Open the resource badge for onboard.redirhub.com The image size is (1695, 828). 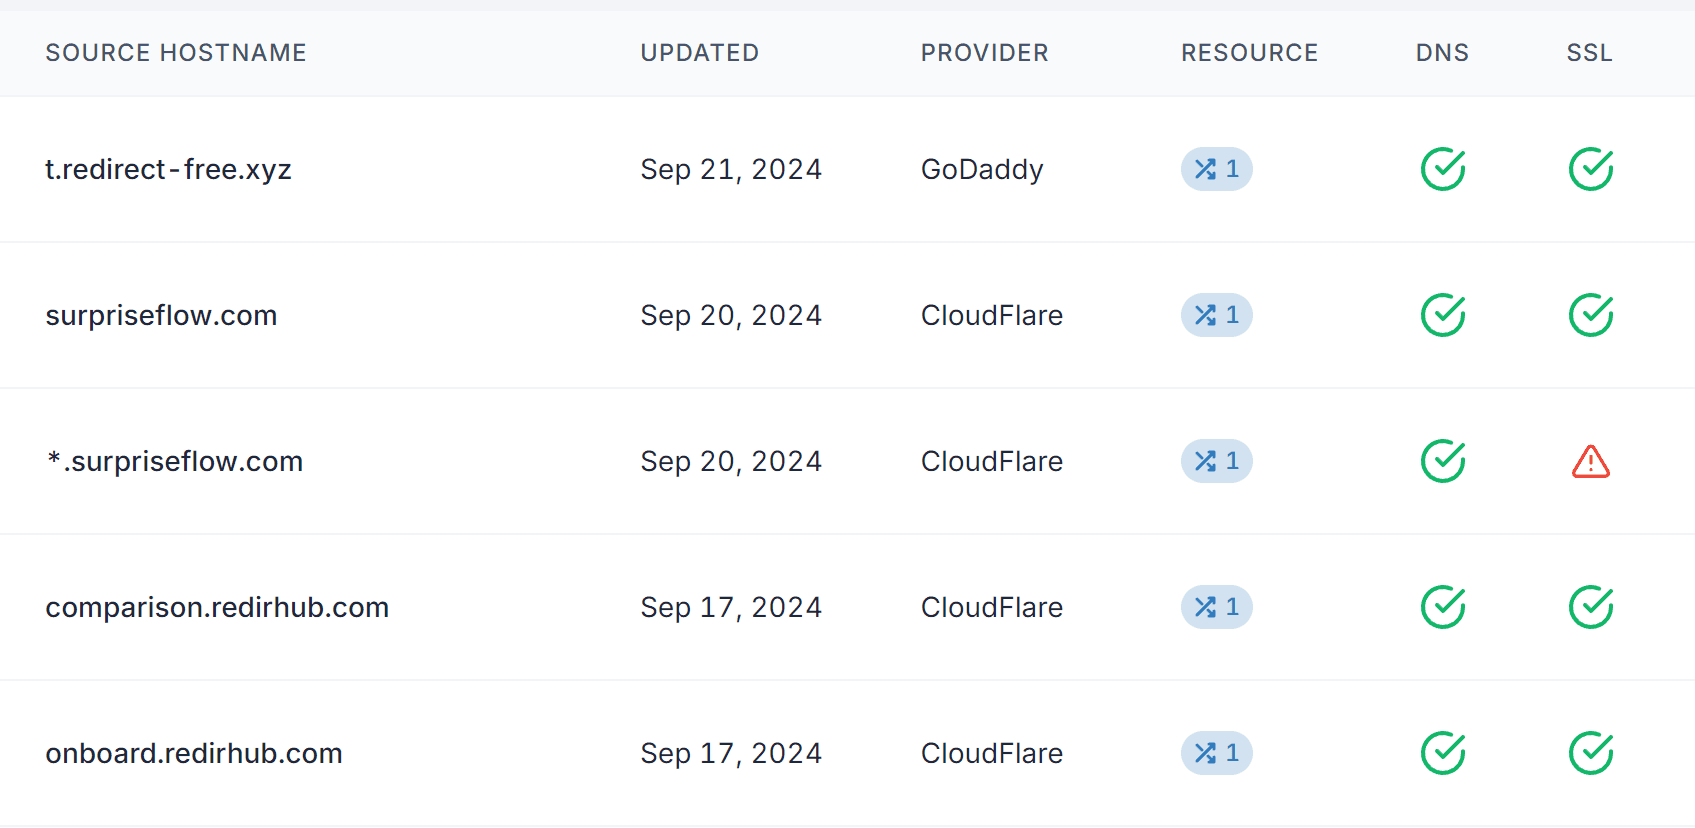point(1216,753)
